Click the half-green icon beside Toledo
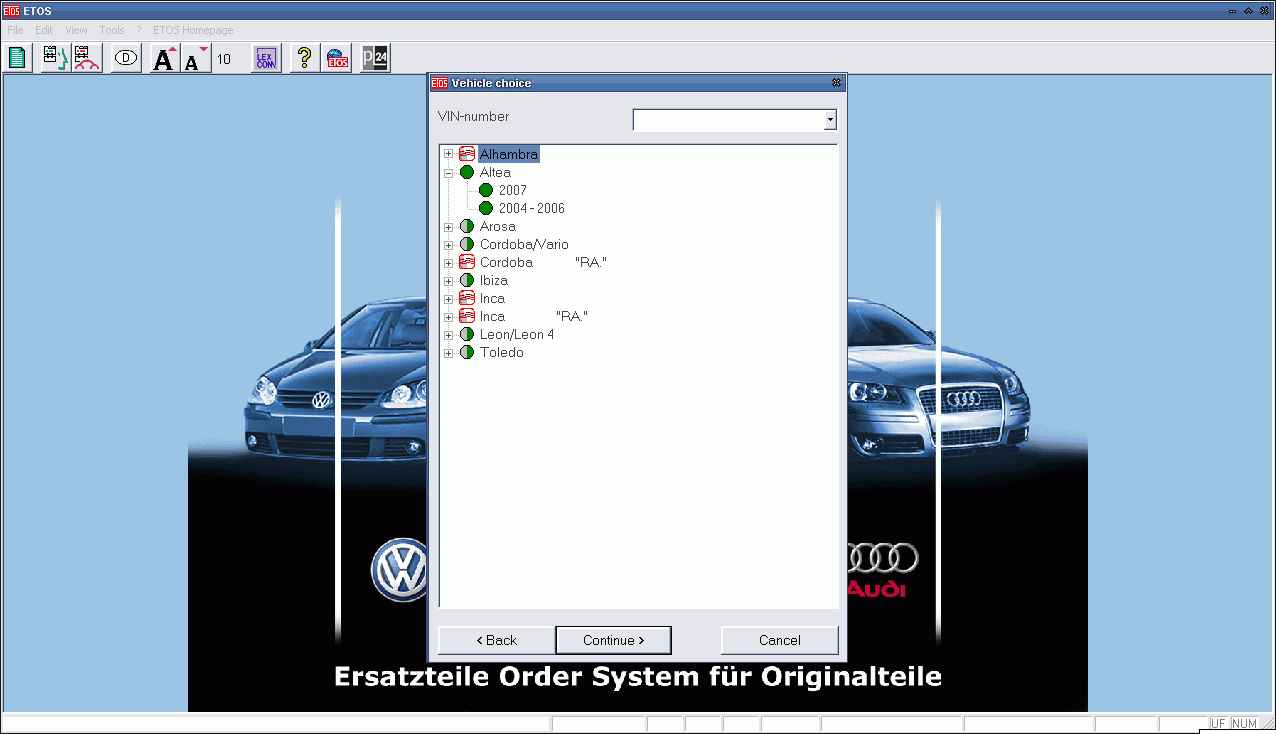The image size is (1276, 734). [x=467, y=352]
